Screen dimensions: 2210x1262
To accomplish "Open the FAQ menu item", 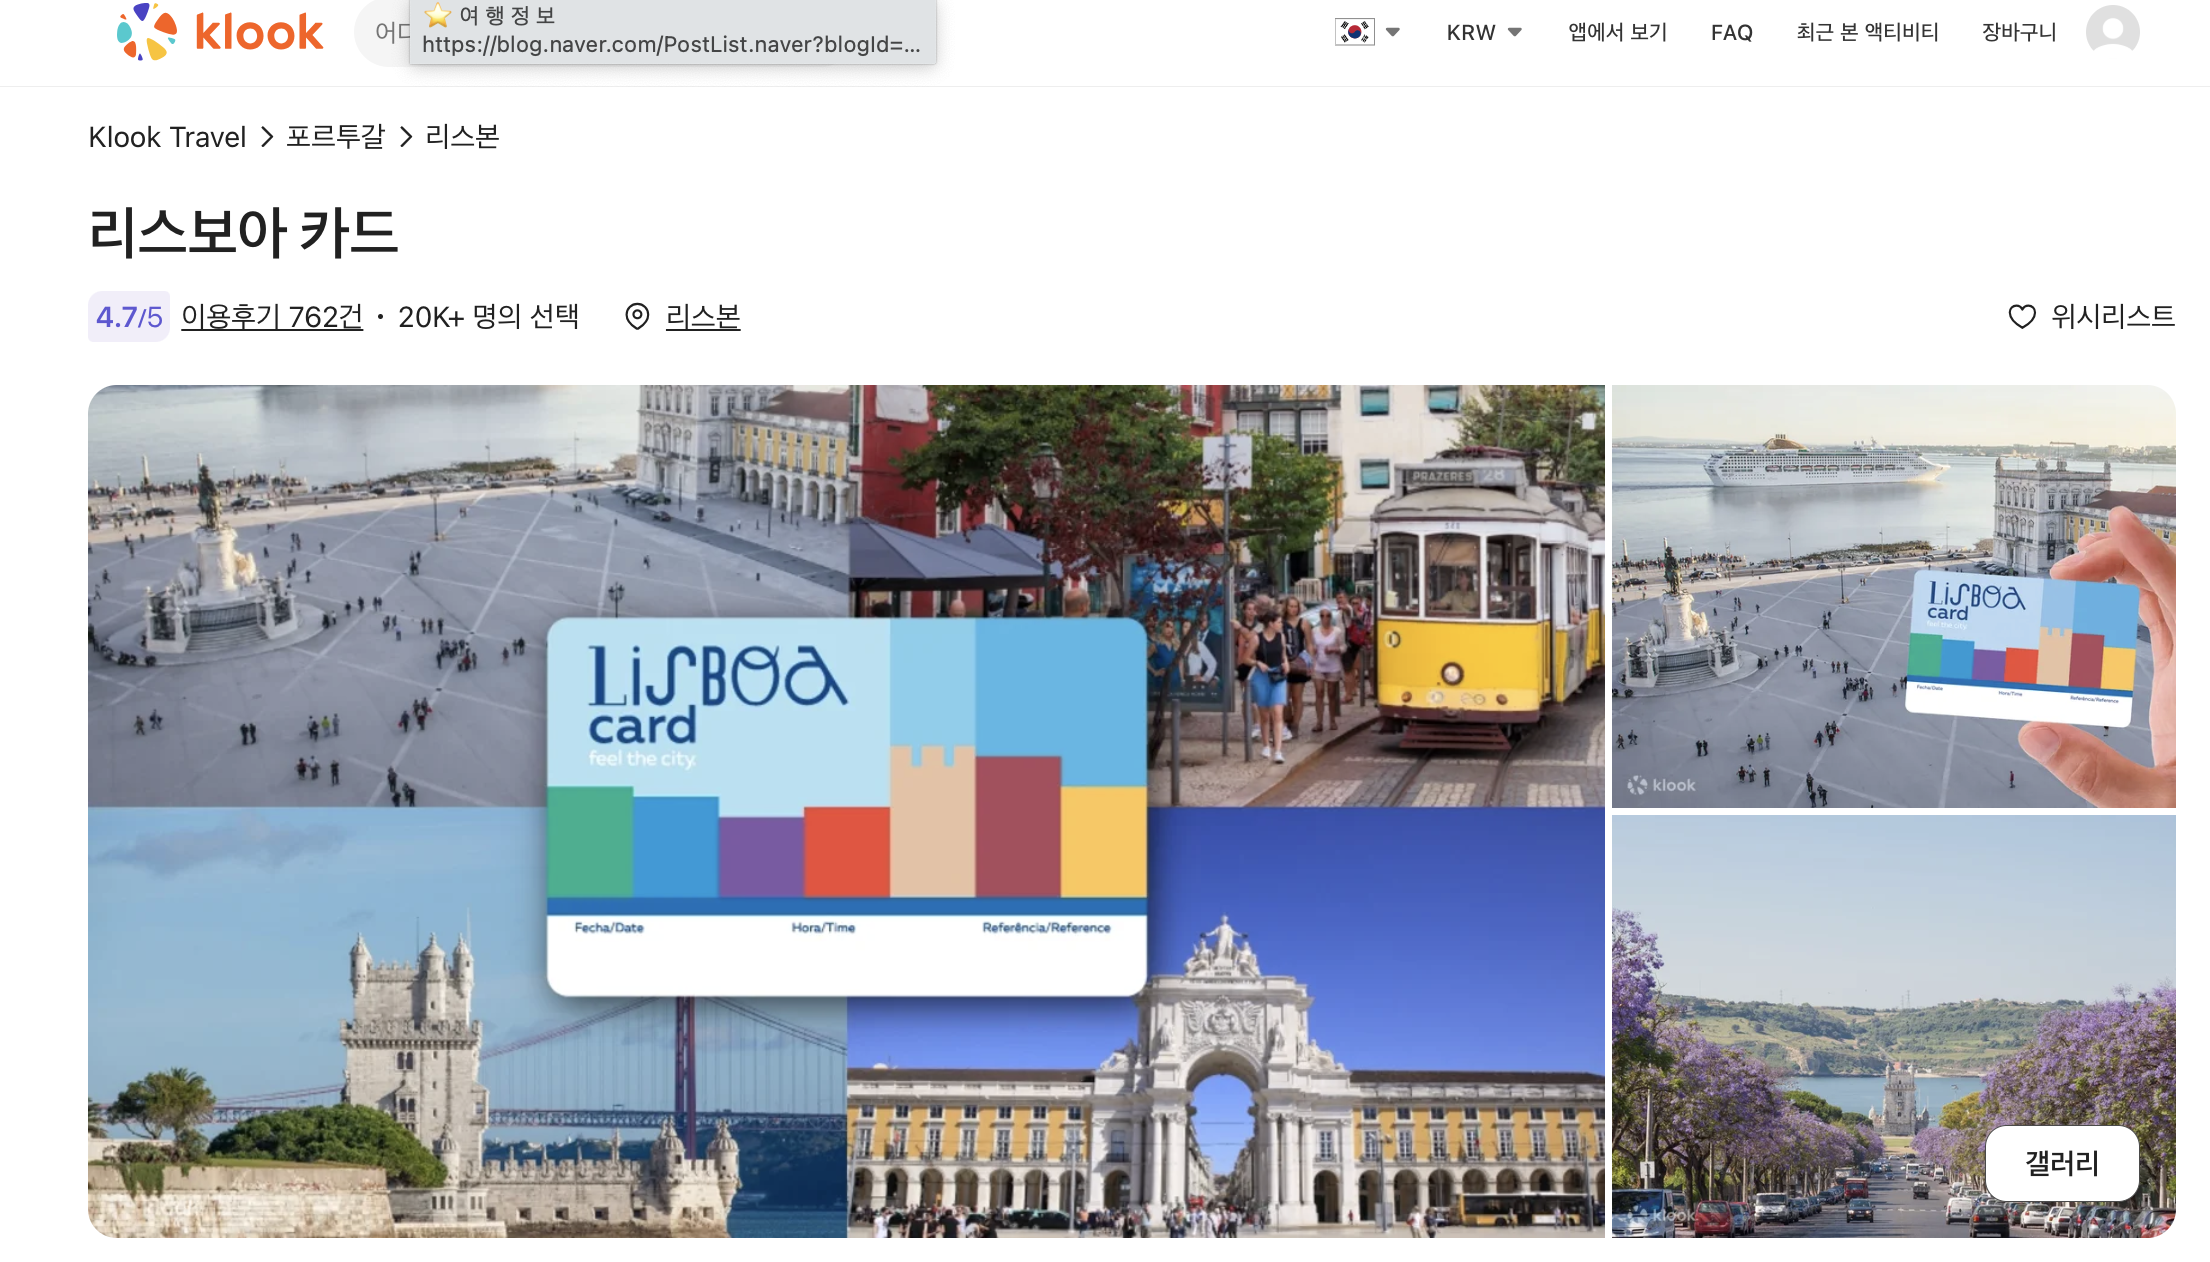I will [x=1731, y=32].
